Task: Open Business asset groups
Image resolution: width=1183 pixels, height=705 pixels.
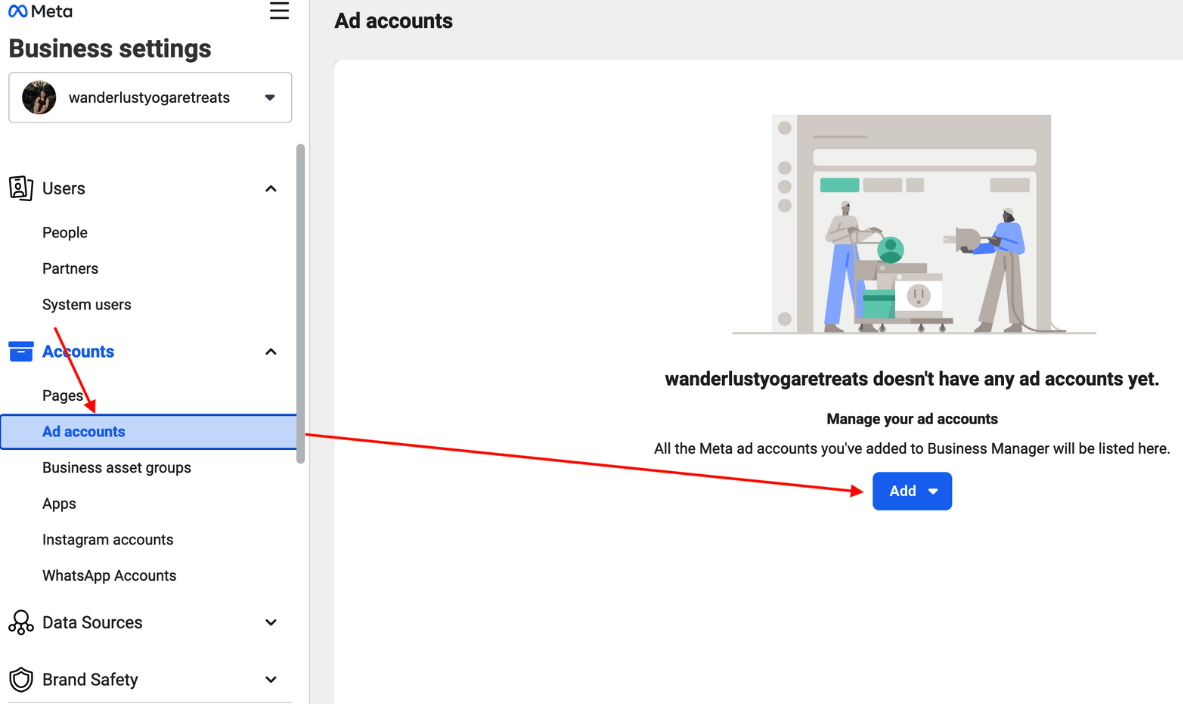Action: click(x=117, y=468)
